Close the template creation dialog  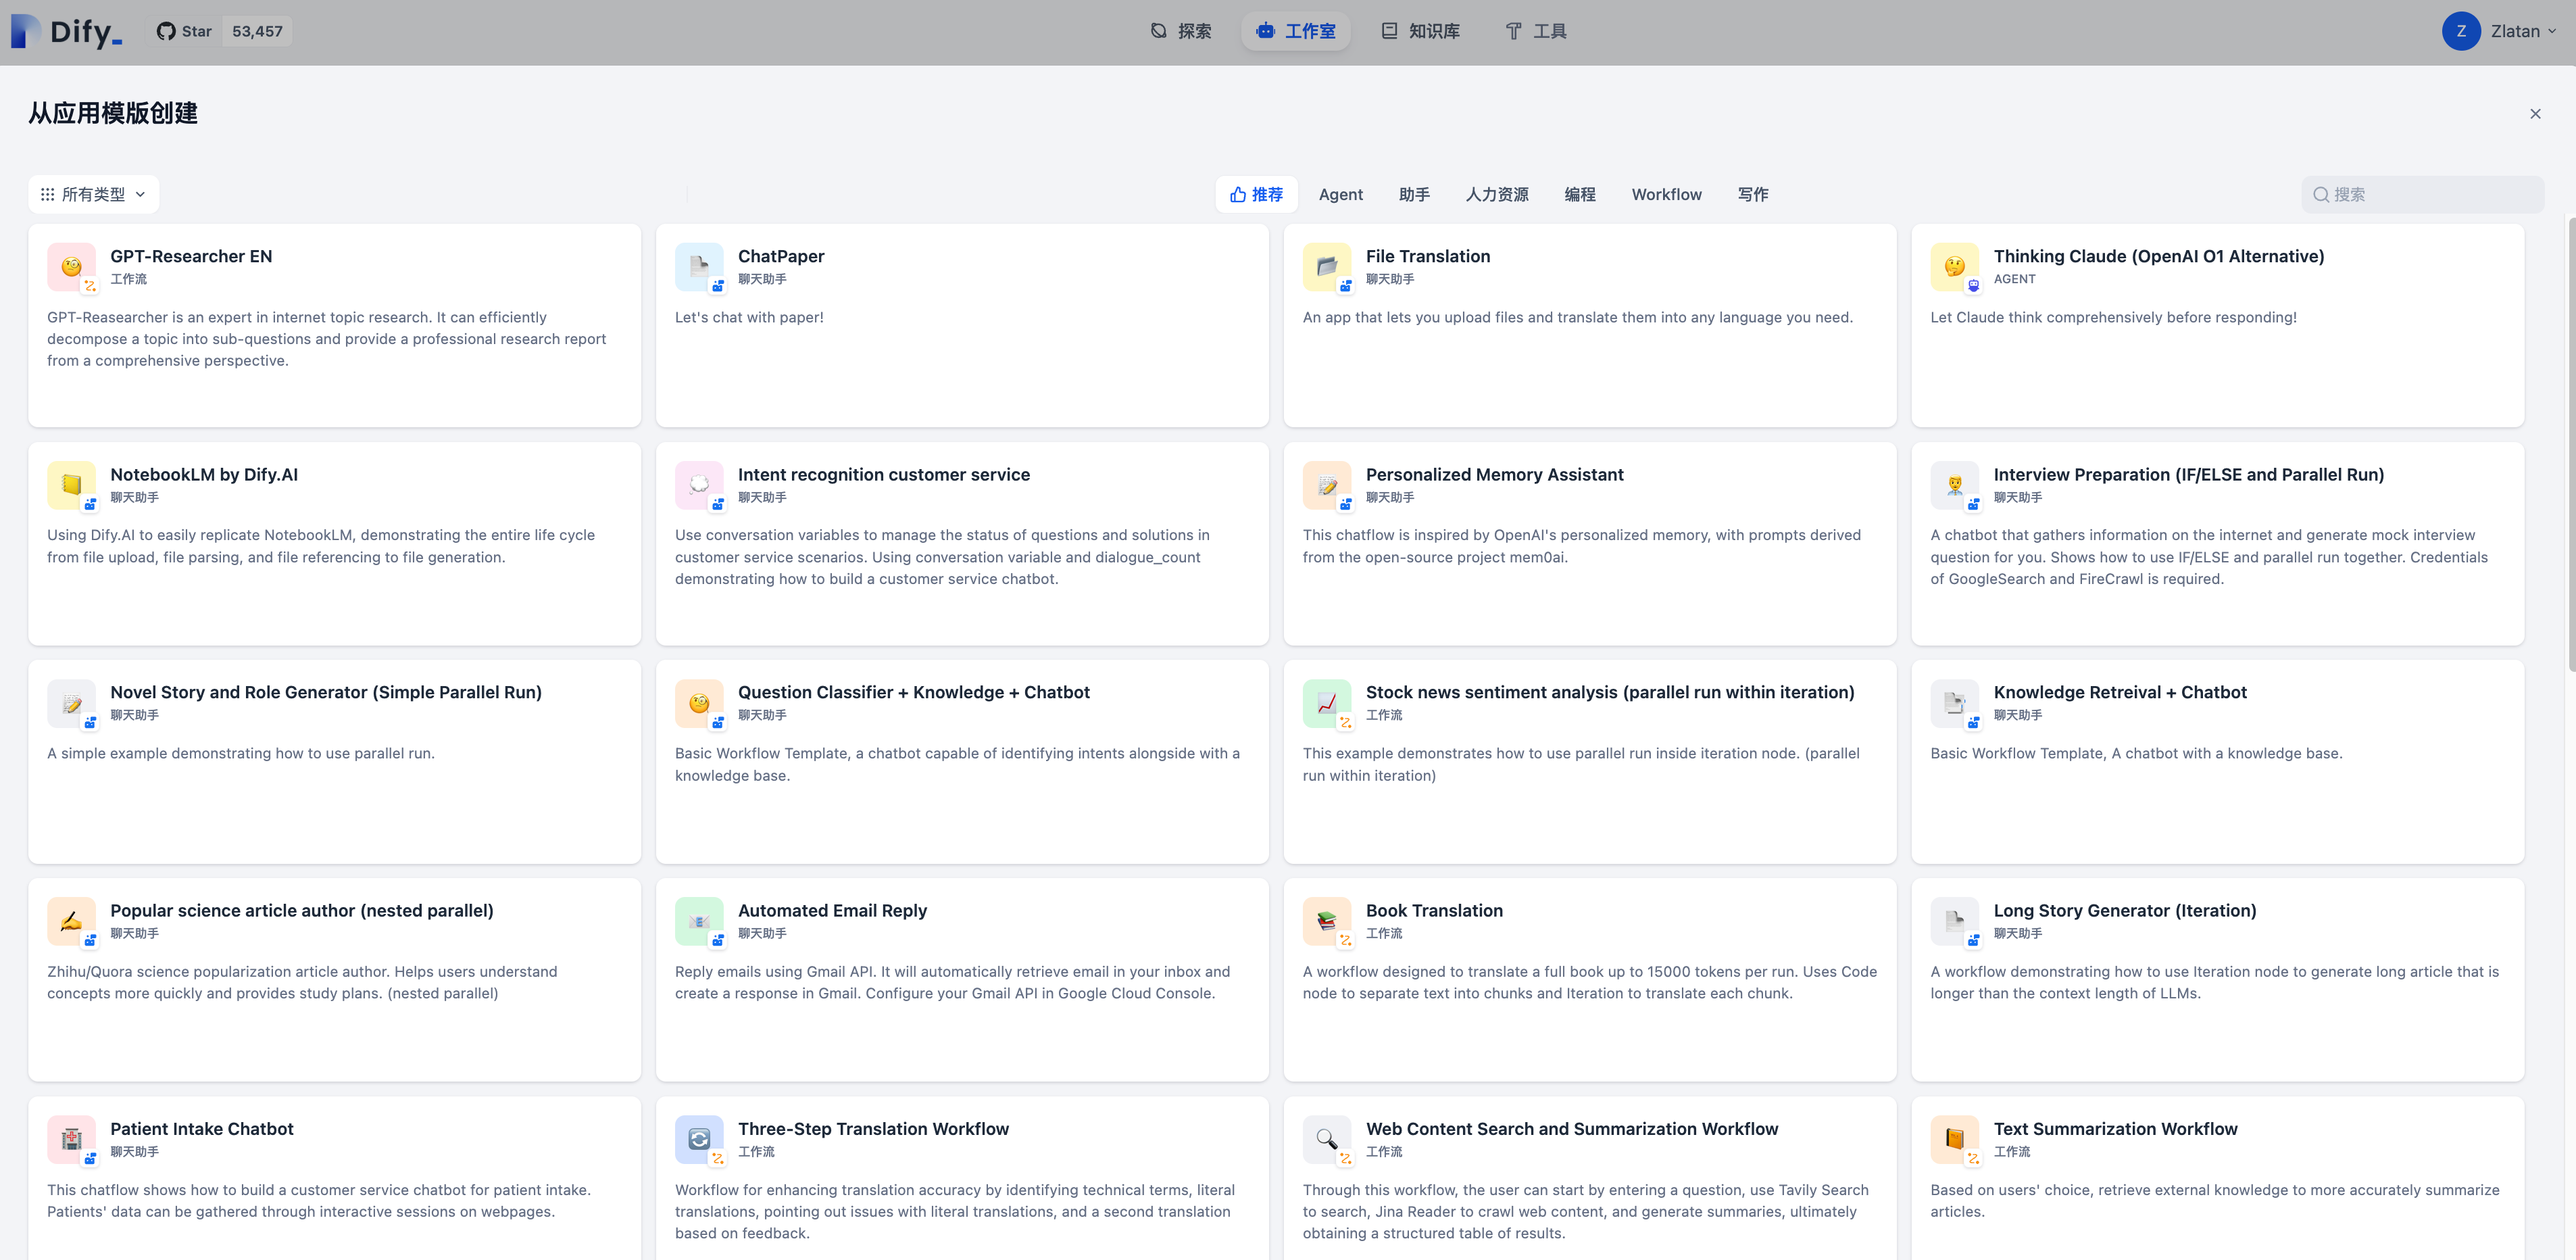point(2534,114)
